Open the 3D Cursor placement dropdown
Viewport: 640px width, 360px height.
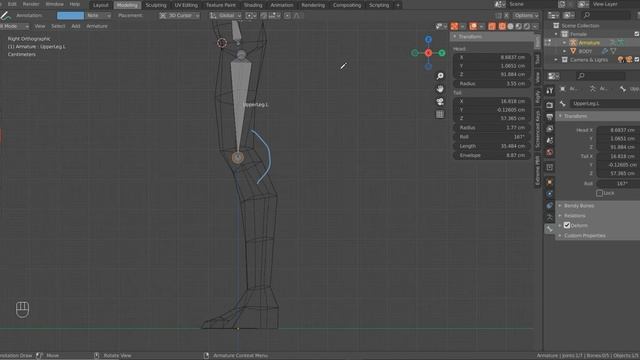point(180,16)
